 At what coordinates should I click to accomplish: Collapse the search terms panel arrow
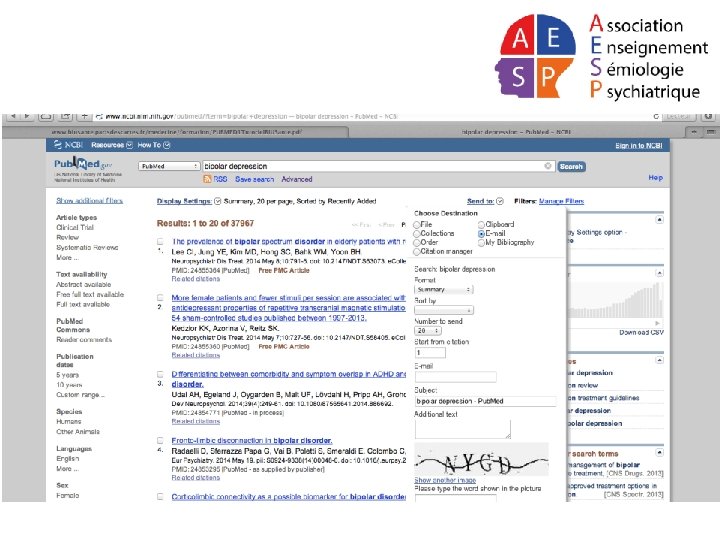(x=659, y=453)
